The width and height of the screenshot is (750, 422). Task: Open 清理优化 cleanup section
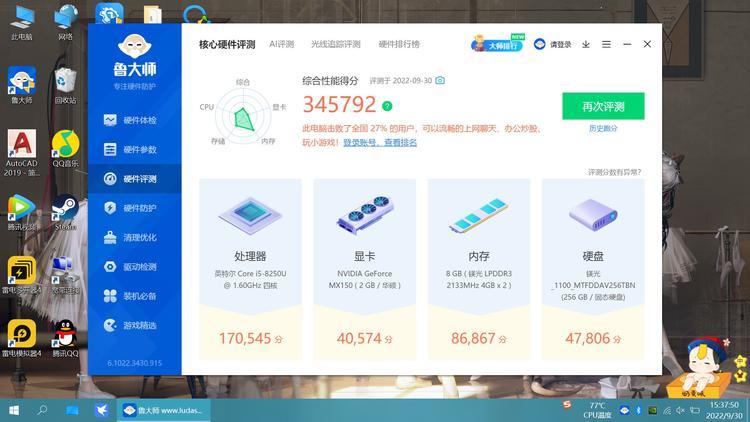(x=138, y=238)
